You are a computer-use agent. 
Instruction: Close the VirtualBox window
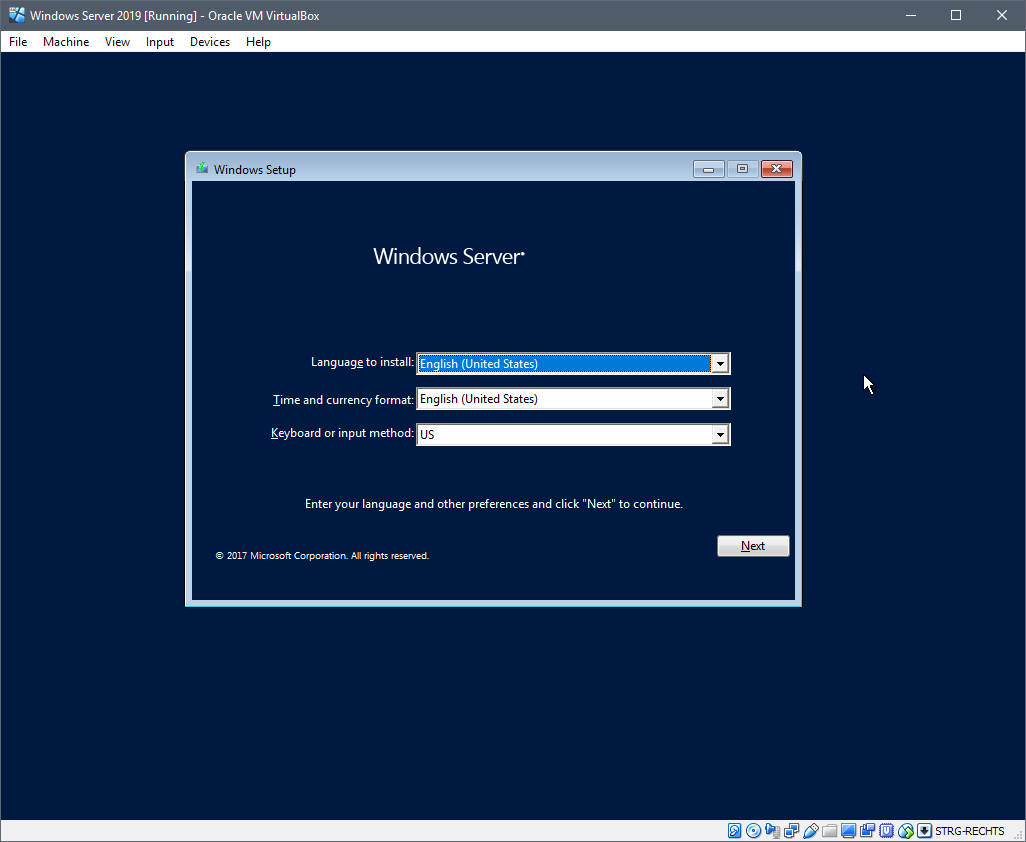tap(1002, 15)
